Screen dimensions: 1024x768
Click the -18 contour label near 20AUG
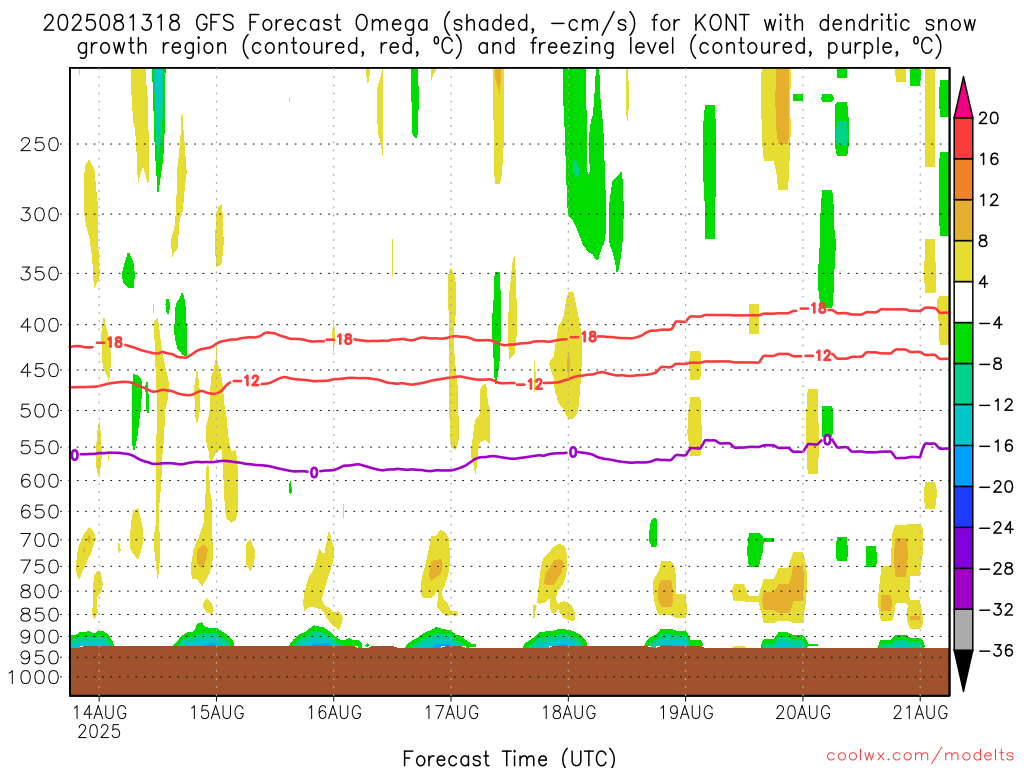click(813, 308)
